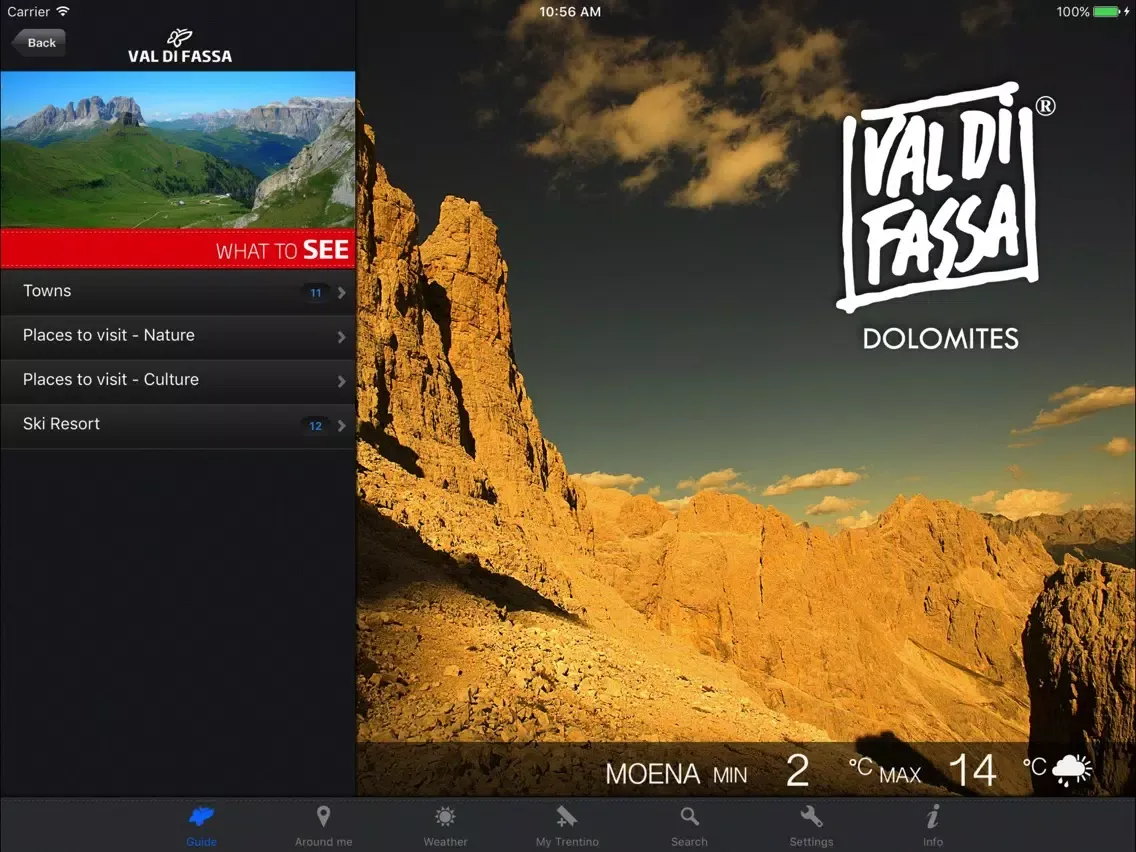The width and height of the screenshot is (1136, 852).
Task: Tap the MOENA location name
Action: pos(652,774)
